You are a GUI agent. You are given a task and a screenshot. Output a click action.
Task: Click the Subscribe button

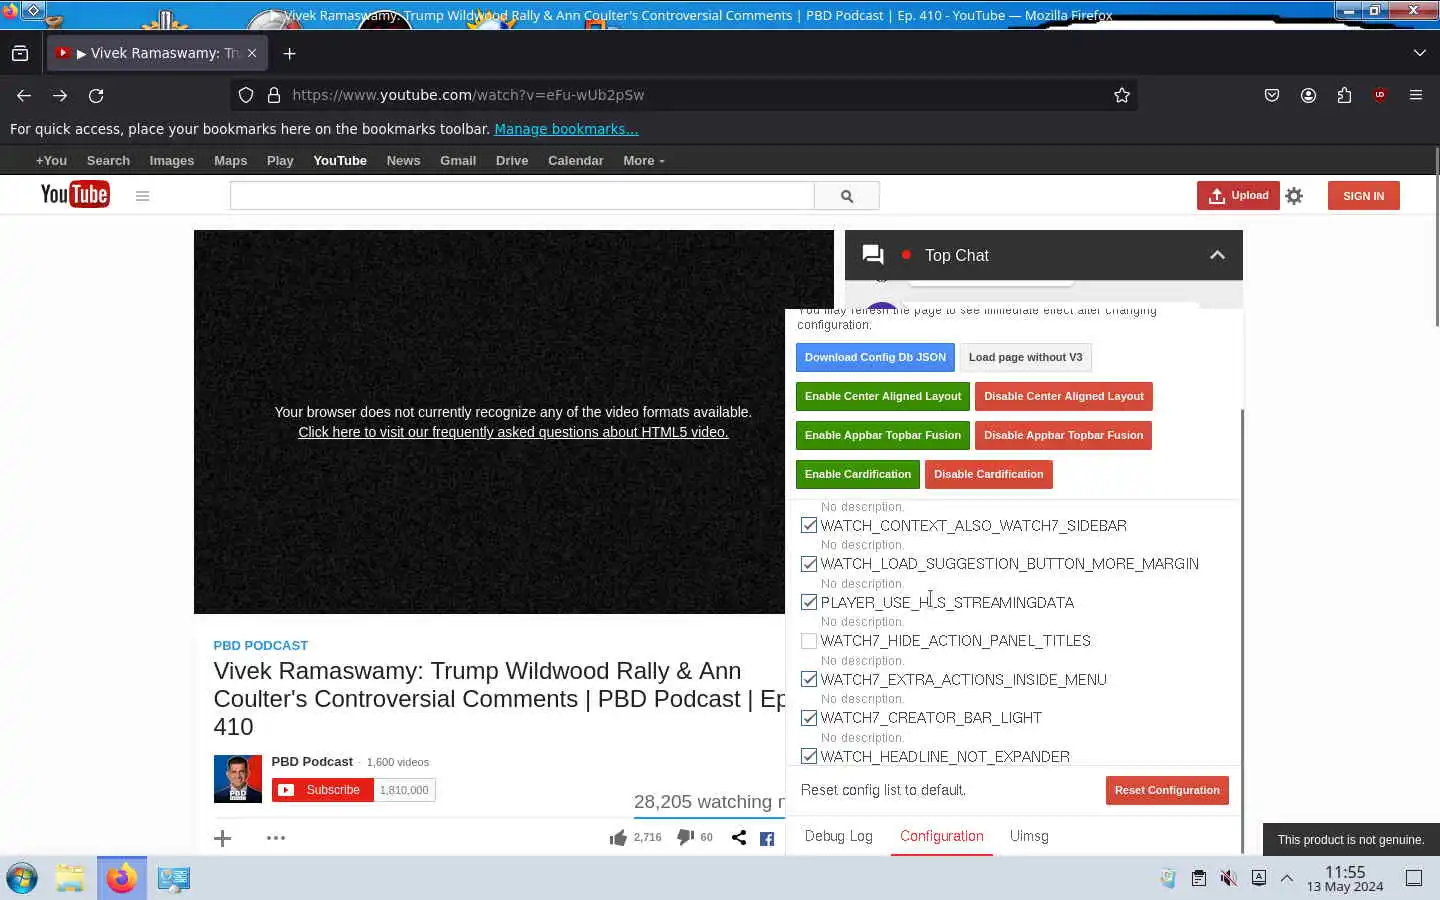click(x=322, y=790)
